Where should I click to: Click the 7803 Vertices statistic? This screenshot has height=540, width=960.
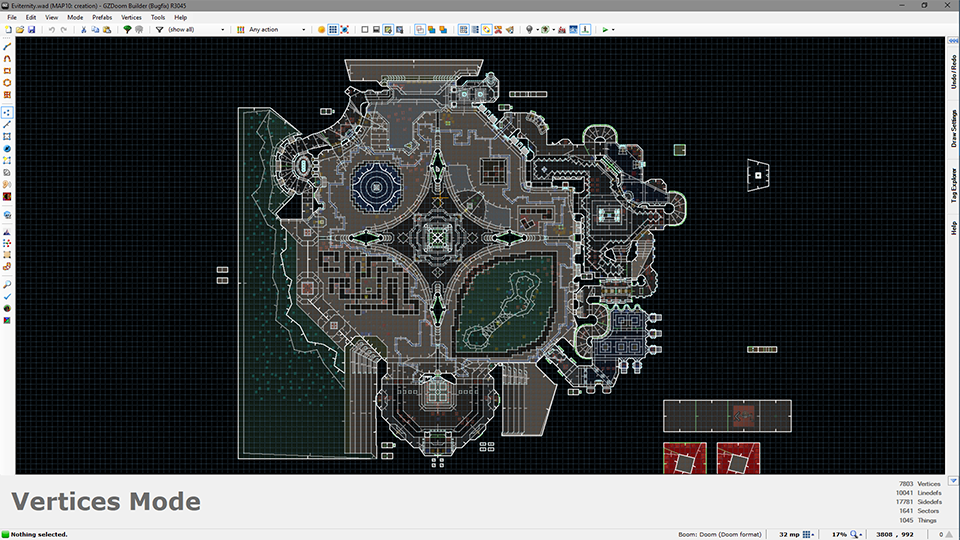[x=920, y=484]
